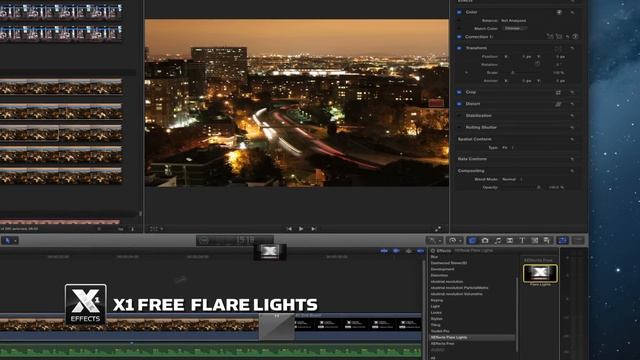
Task: Turn the Rotation dial control
Action: (x=538, y=64)
